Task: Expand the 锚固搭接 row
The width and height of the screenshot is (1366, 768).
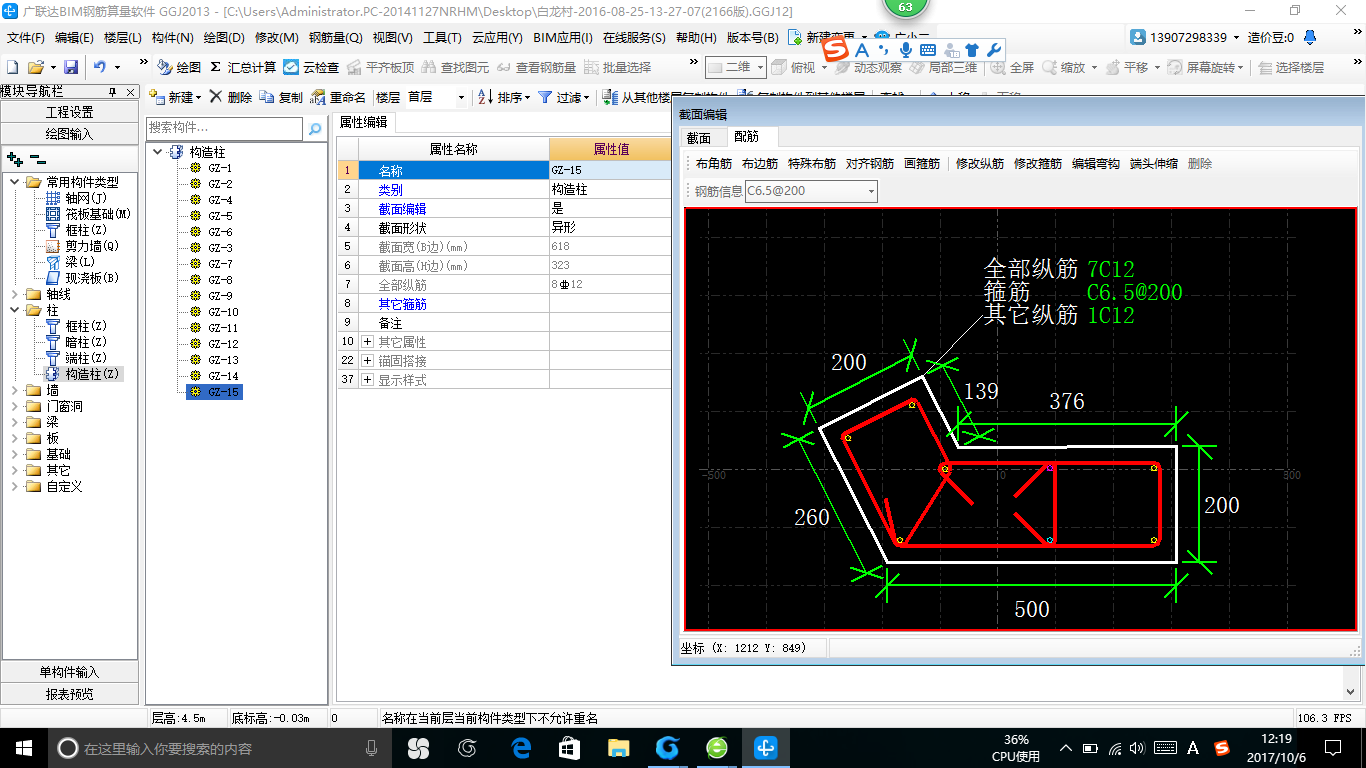Action: [x=367, y=361]
